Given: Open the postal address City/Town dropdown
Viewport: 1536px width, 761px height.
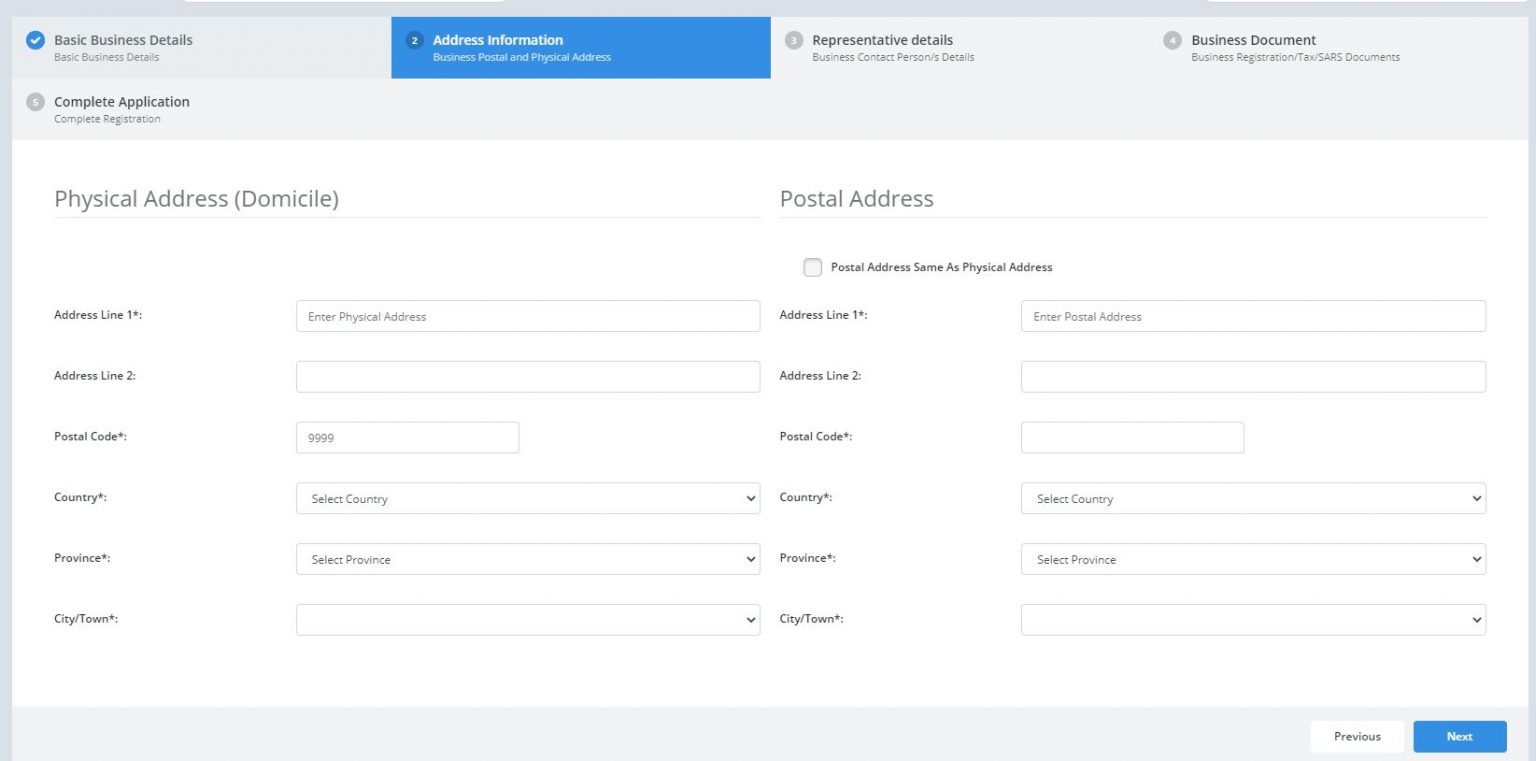Looking at the screenshot, I should coord(1252,620).
